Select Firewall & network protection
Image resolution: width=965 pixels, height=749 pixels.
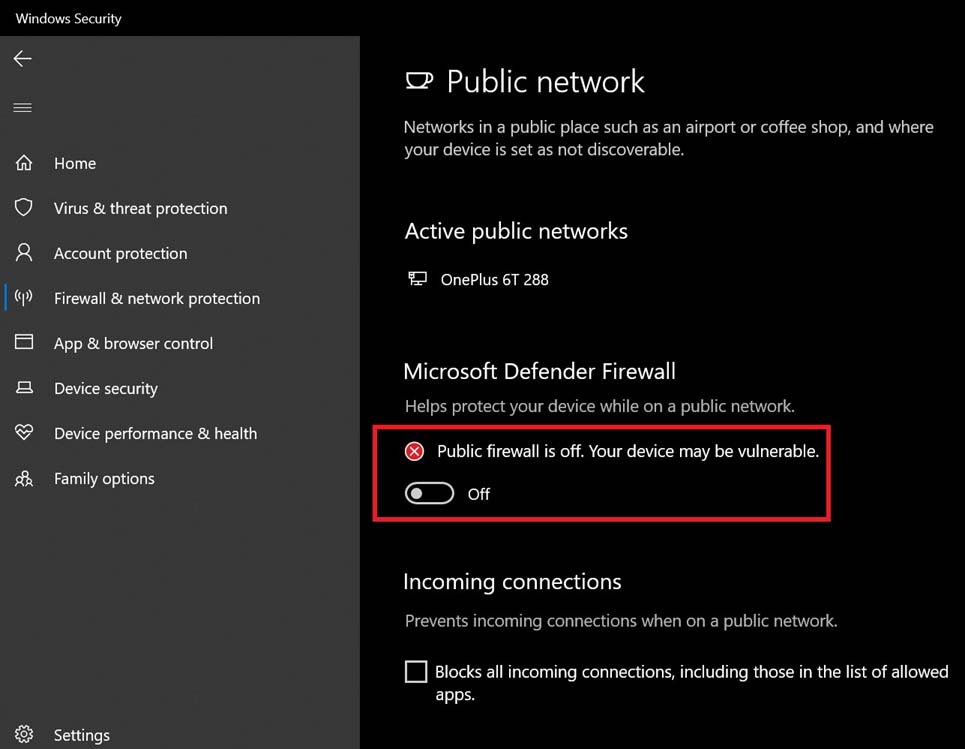click(x=180, y=298)
